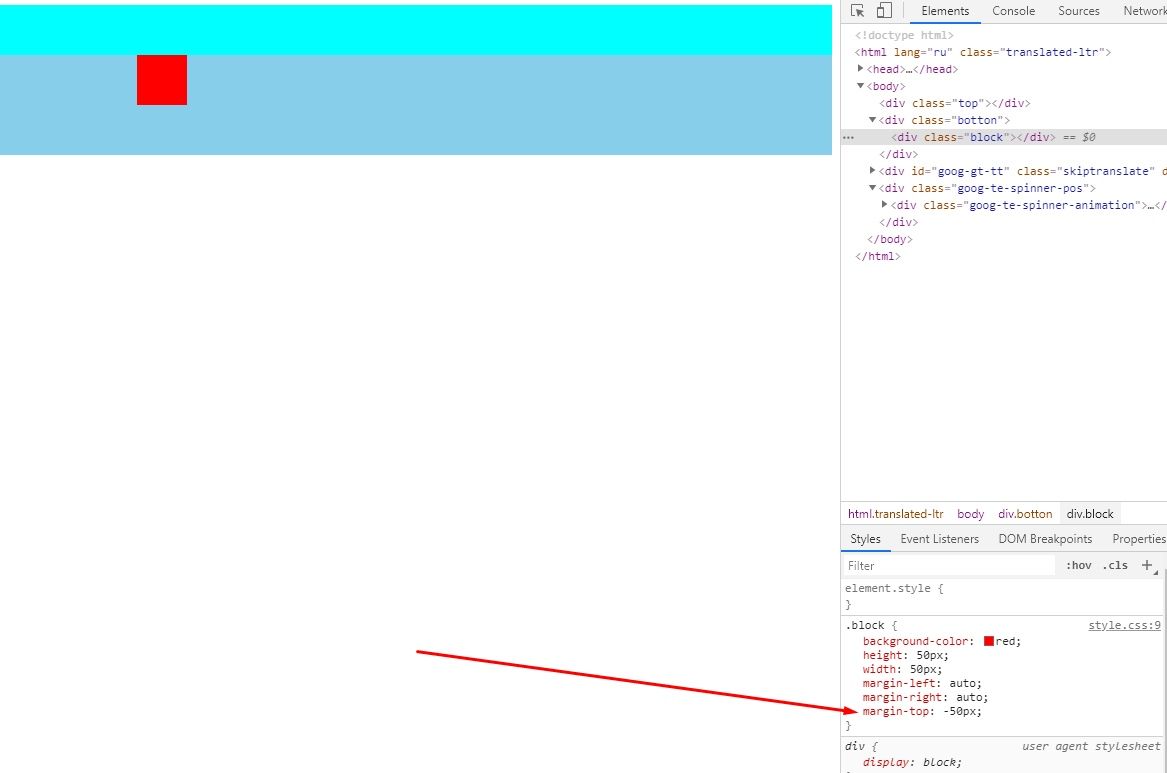Switch to the Styles pane tab
The image size is (1167, 773).
click(866, 539)
